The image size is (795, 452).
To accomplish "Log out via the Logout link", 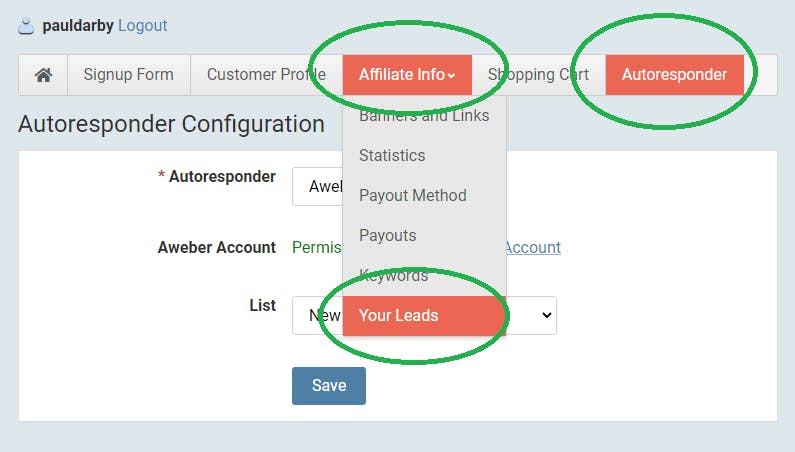I will pos(142,25).
